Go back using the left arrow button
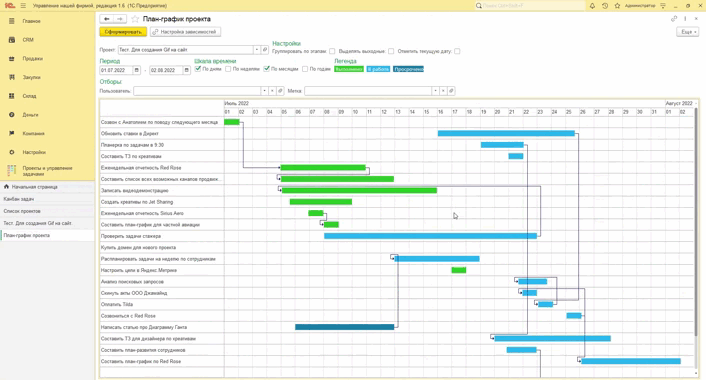 coord(106,19)
